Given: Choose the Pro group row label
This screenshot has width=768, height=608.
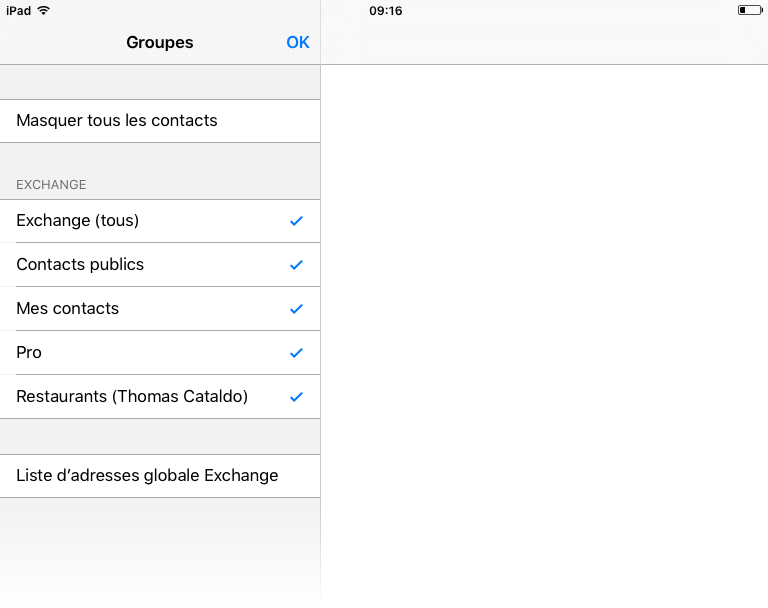Looking at the screenshot, I should pyautogui.click(x=29, y=353).
